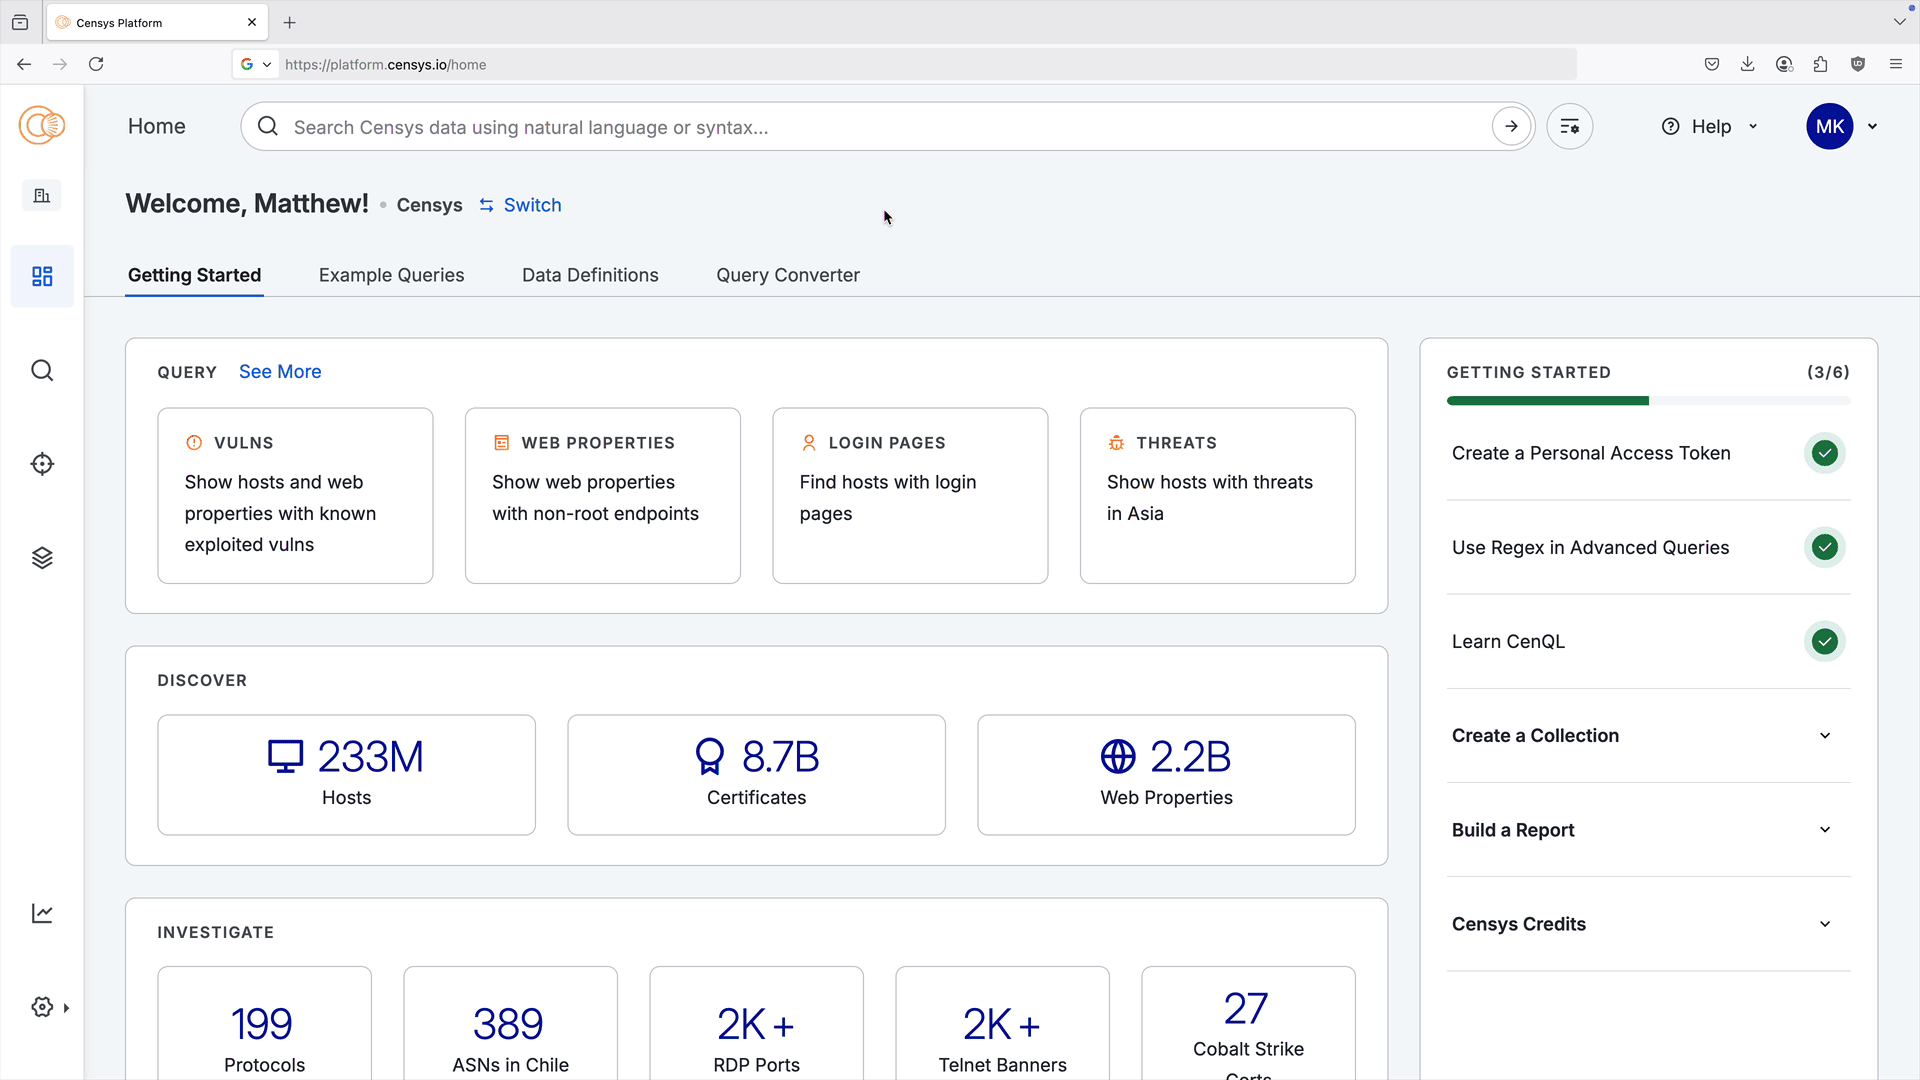The height and width of the screenshot is (1080, 1920).
Task: Click the Censys logo in the sidebar
Action: [x=42, y=126]
